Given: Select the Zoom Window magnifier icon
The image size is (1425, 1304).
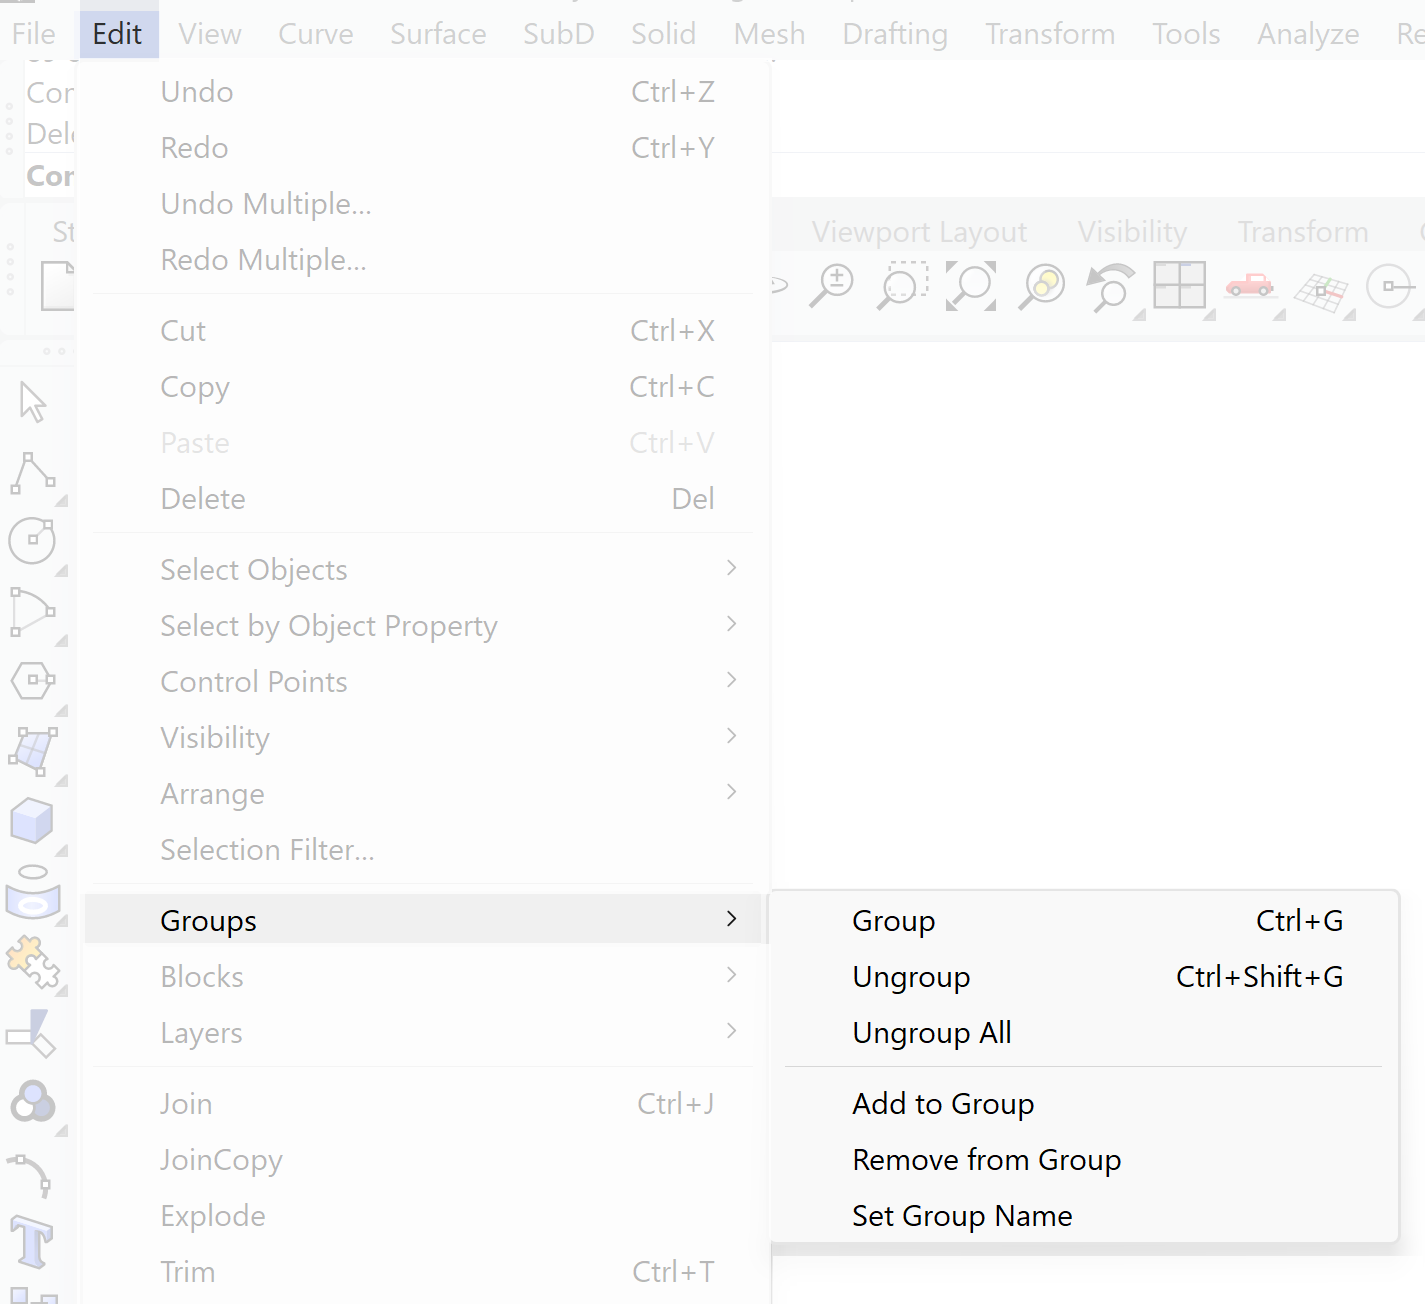Looking at the screenshot, I should (901, 286).
